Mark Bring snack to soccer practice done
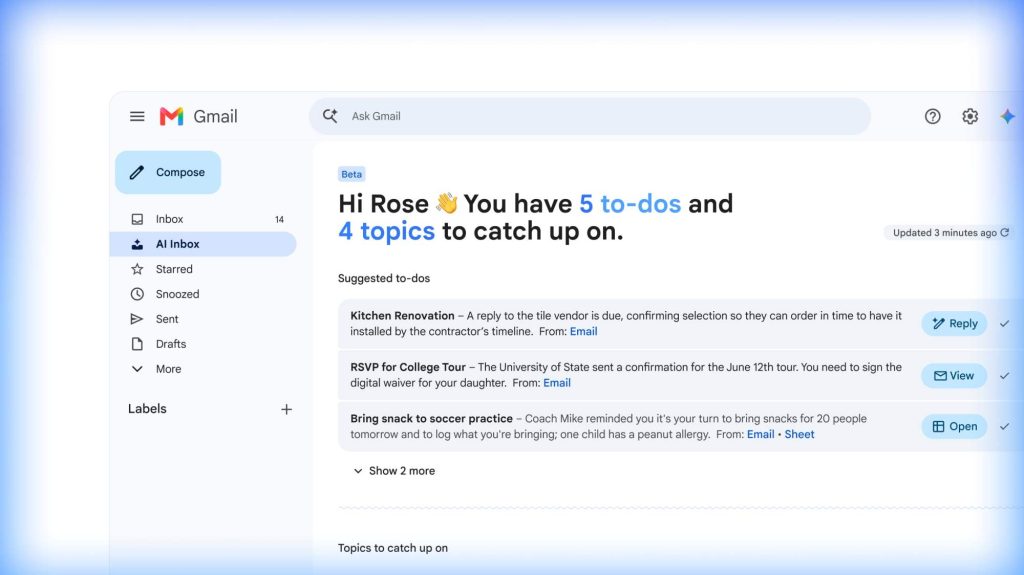The width and height of the screenshot is (1024, 575). pyautogui.click(x=1004, y=427)
